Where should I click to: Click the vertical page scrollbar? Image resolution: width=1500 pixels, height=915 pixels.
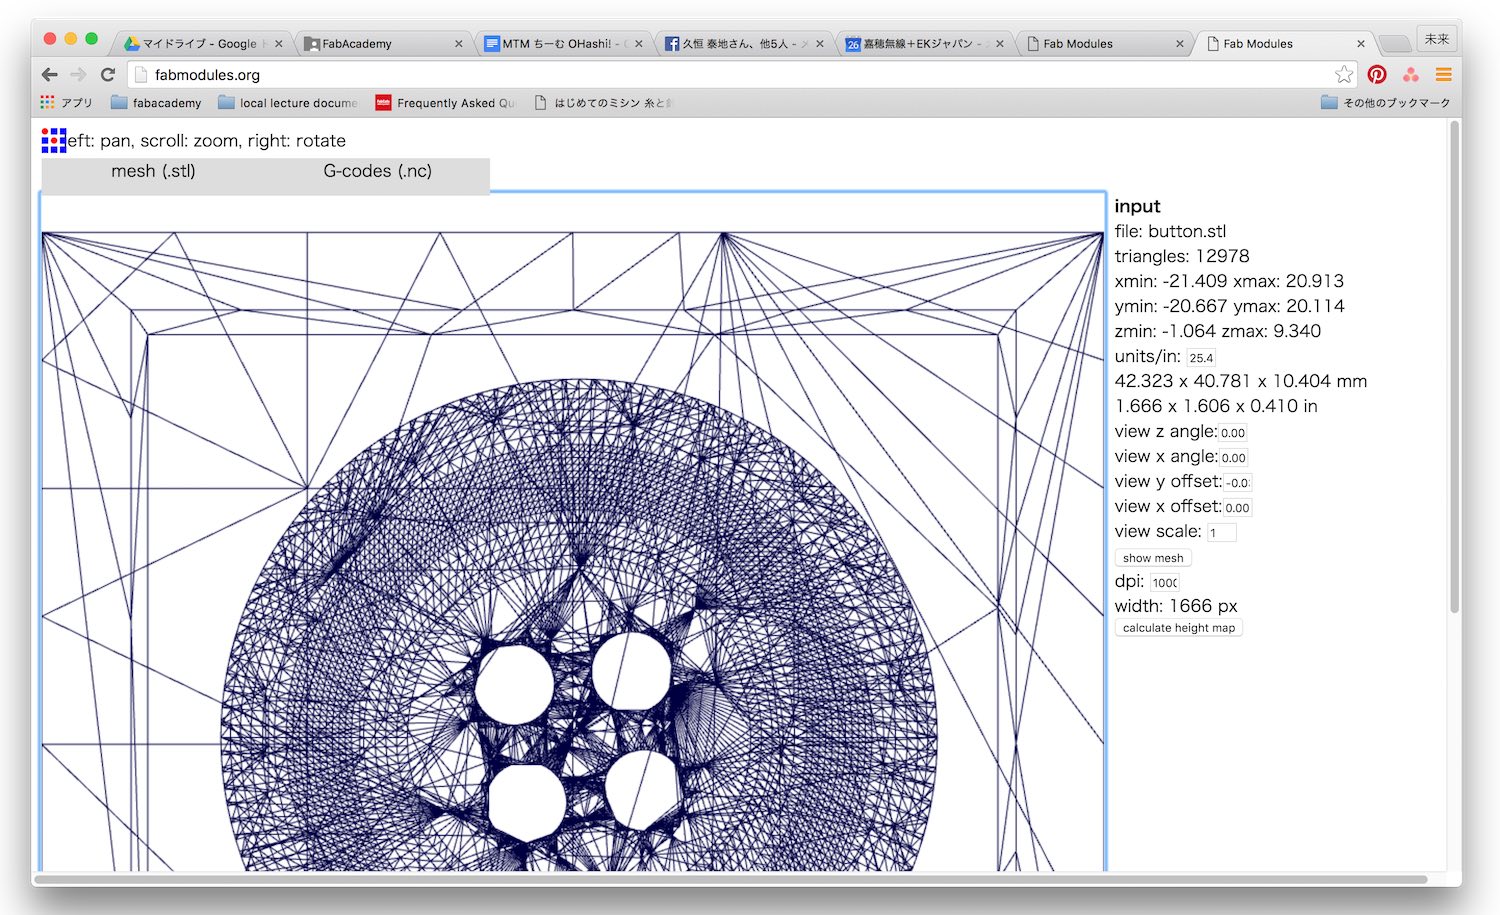click(x=1455, y=365)
